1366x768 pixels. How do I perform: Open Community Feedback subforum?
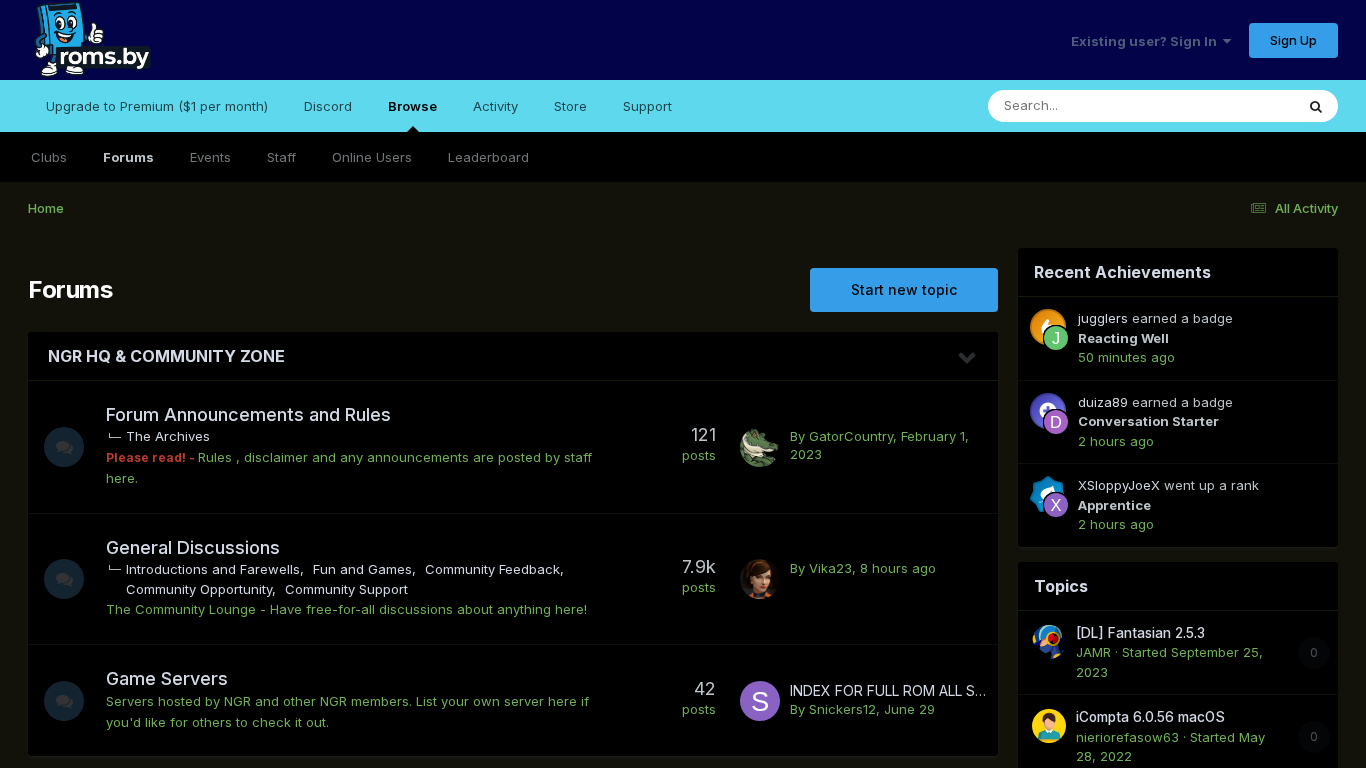tap(493, 569)
